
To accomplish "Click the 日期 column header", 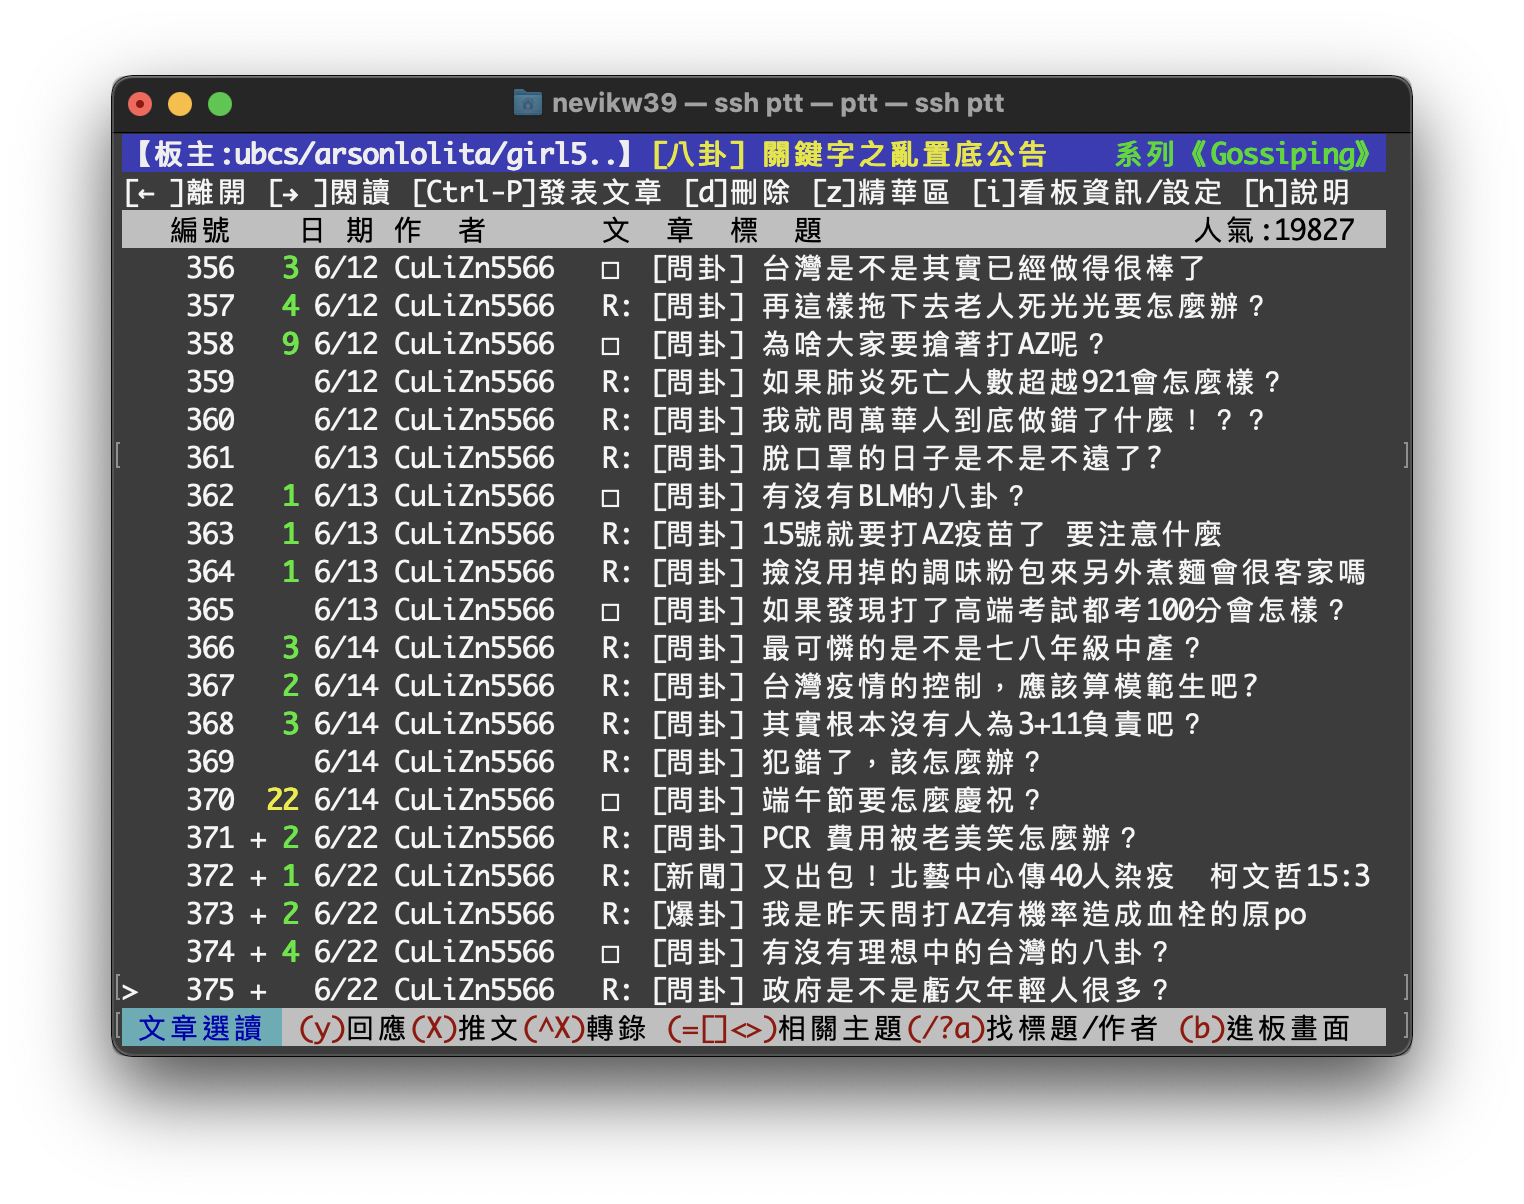I will click(336, 230).
